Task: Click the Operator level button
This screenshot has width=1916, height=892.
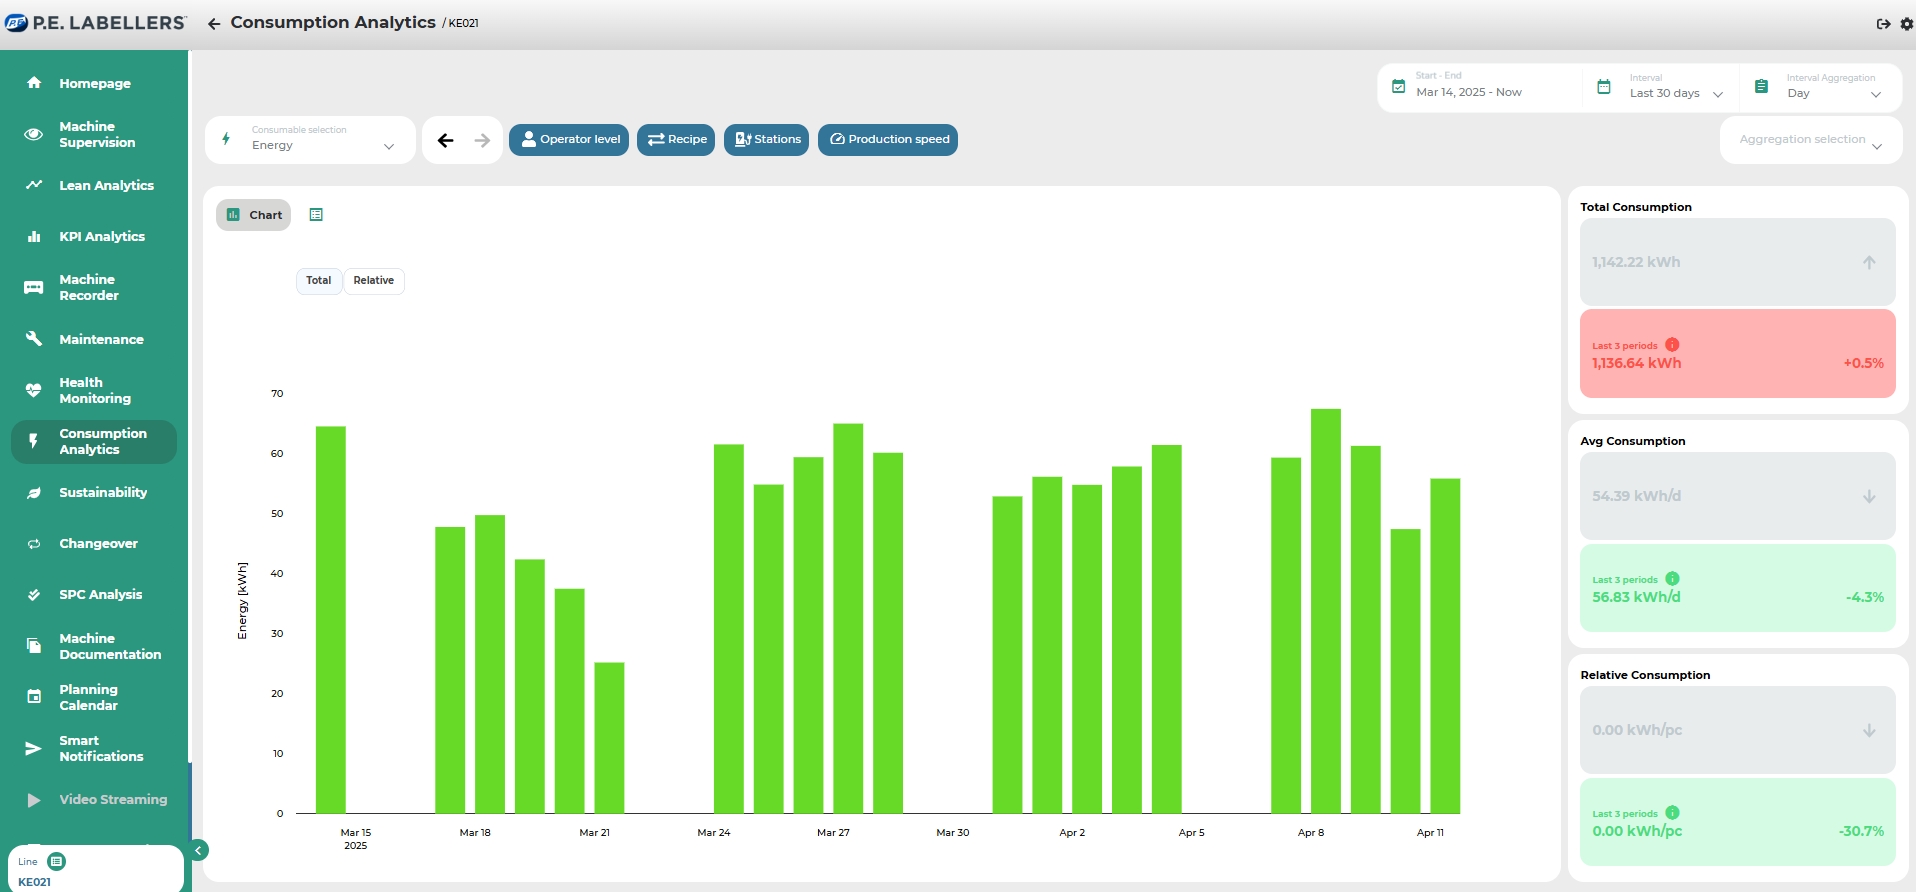Action: coord(569,140)
